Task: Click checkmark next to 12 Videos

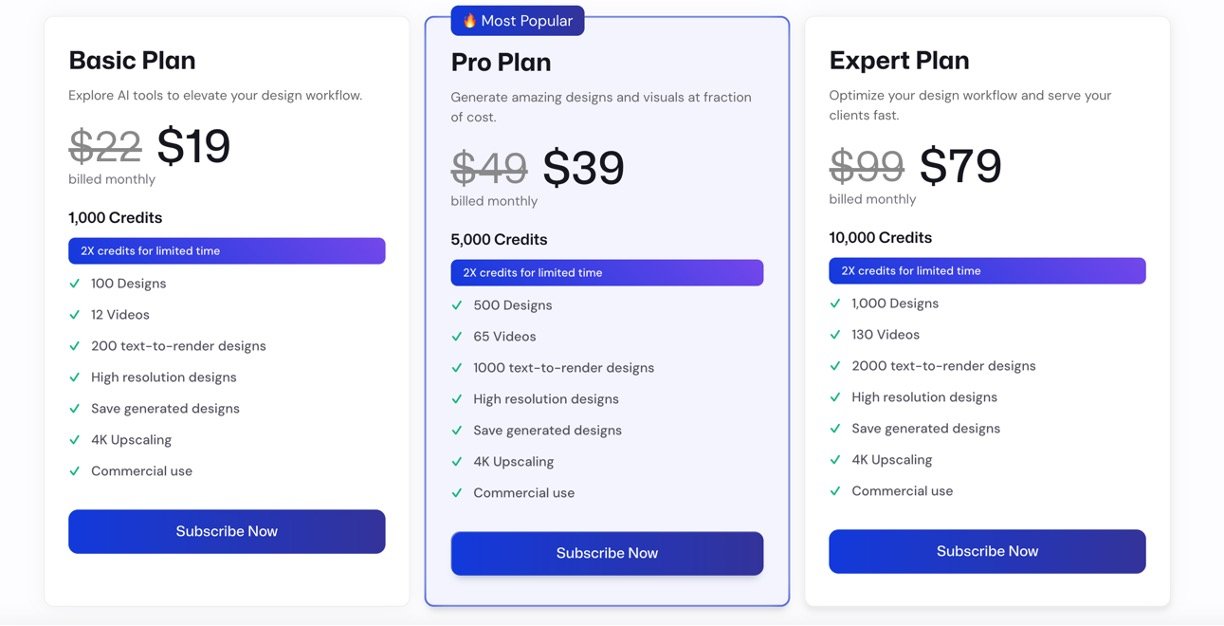Action: [x=74, y=314]
